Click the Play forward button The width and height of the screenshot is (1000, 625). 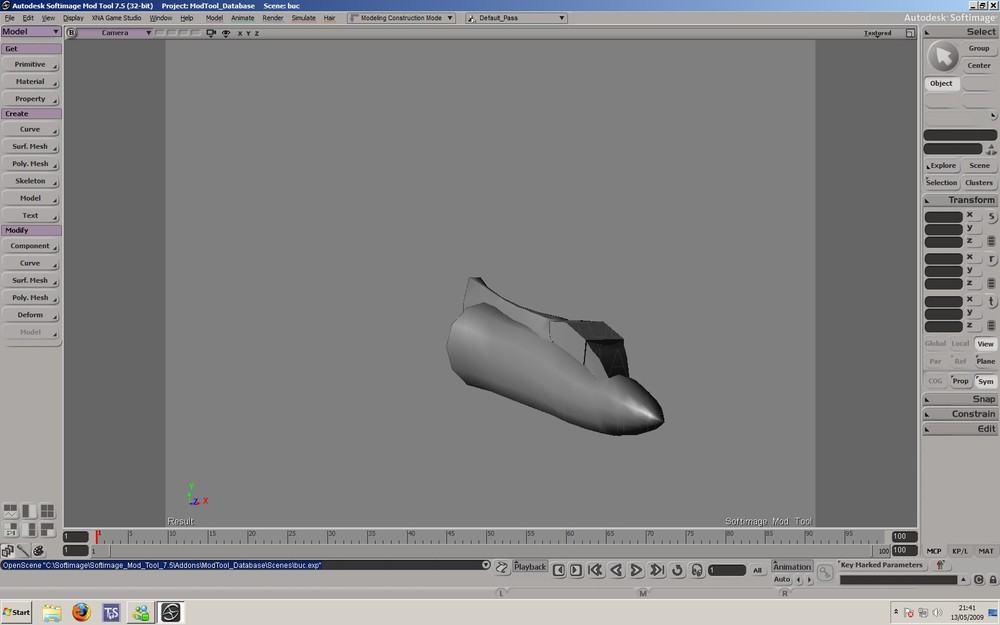pos(637,570)
